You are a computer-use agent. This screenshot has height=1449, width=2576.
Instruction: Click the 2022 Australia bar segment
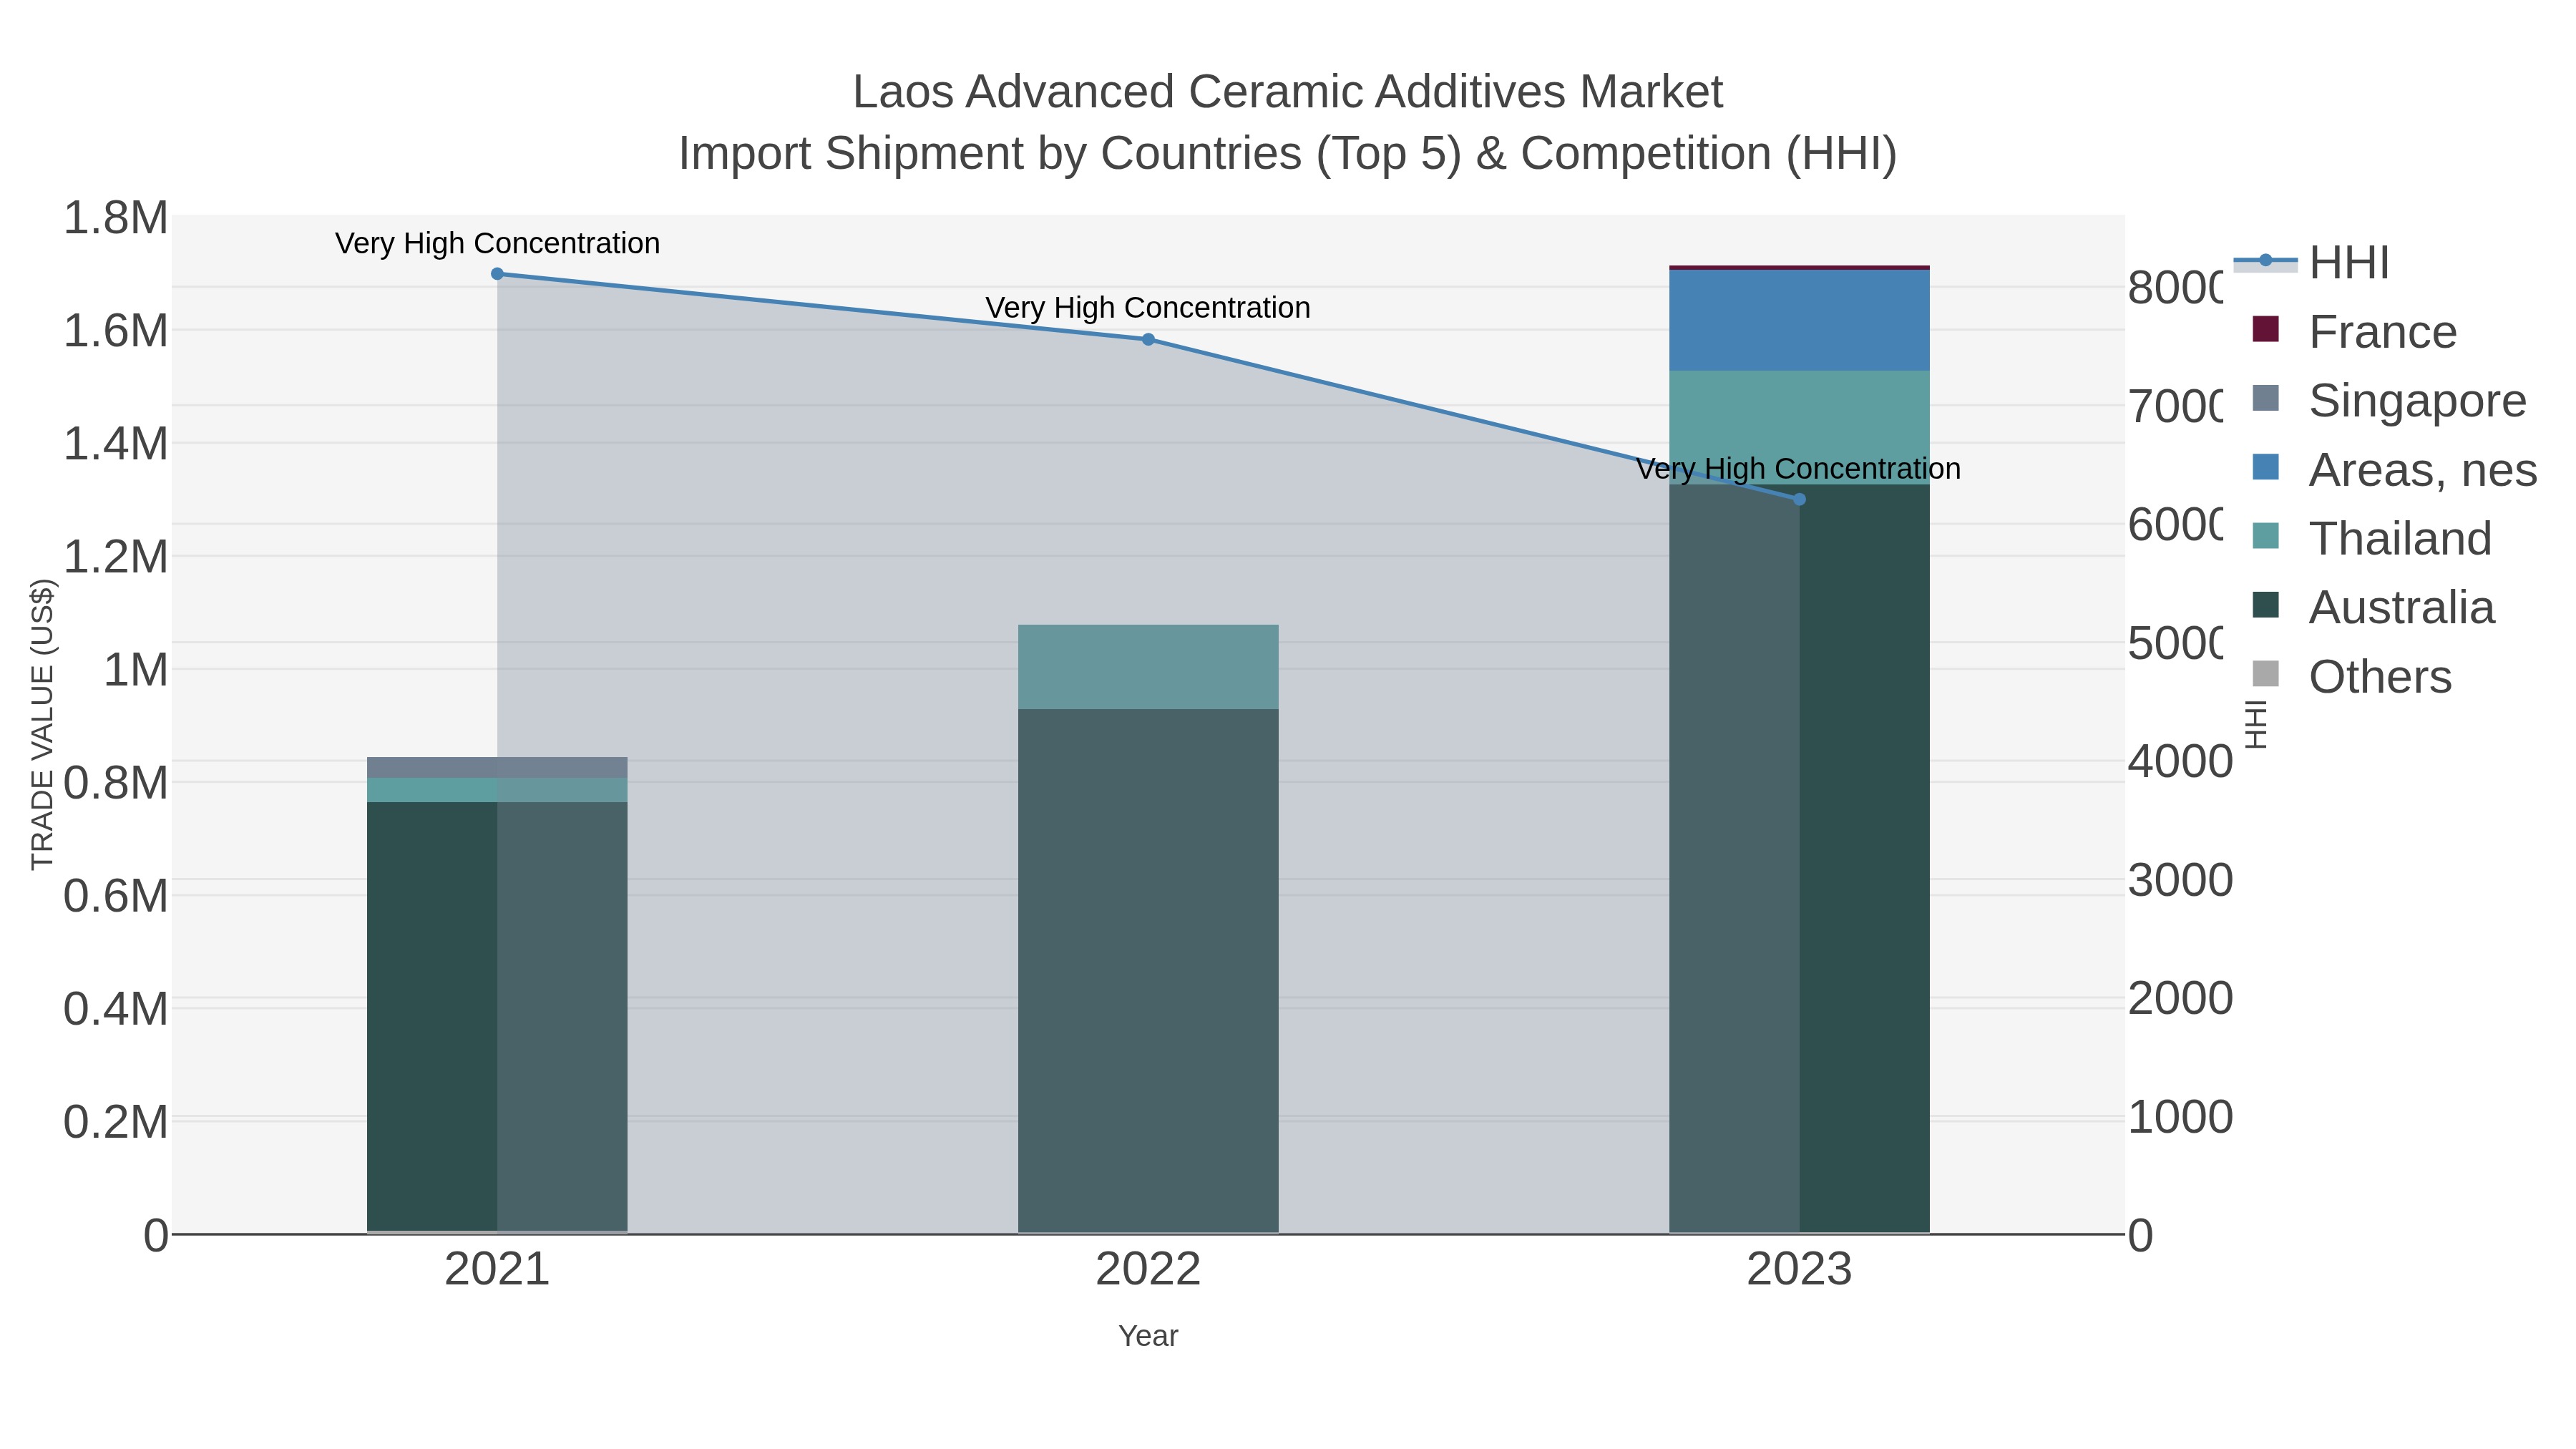[1148, 971]
